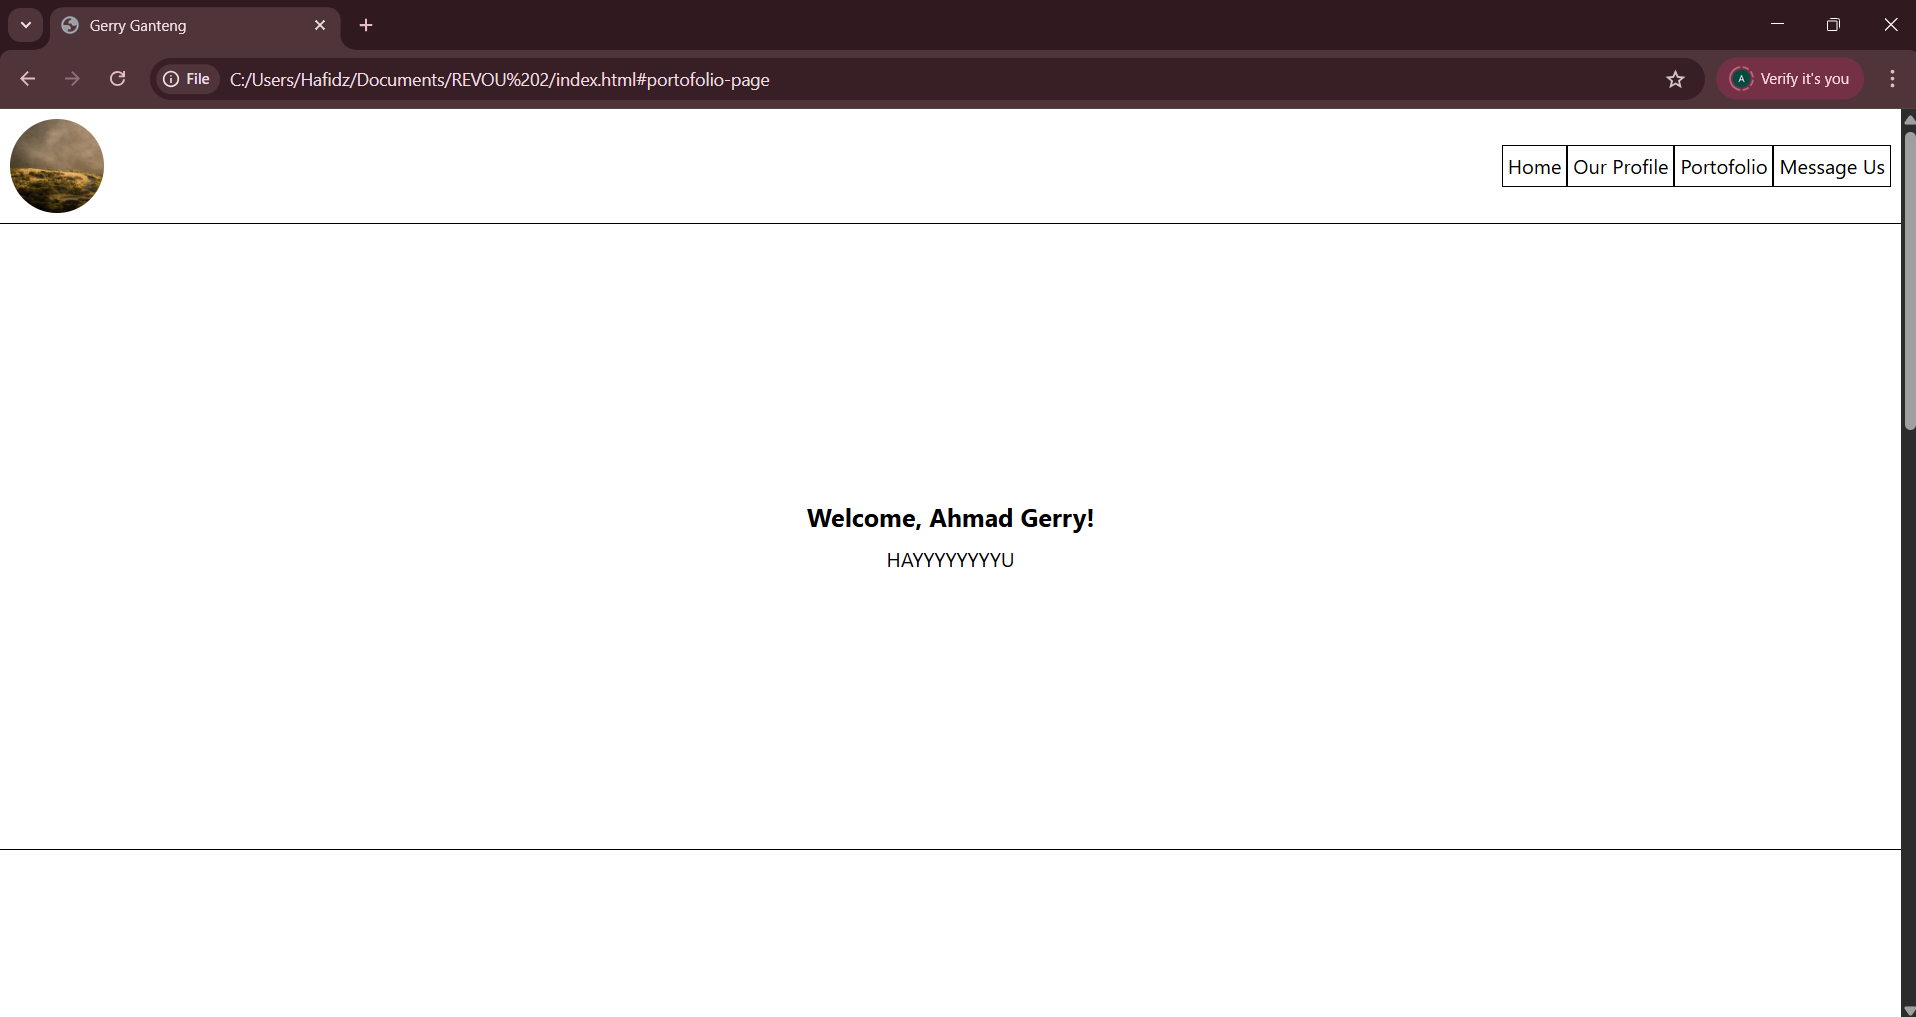Select the Gerry Ganteng browser tab
The image size is (1916, 1017).
[180, 26]
